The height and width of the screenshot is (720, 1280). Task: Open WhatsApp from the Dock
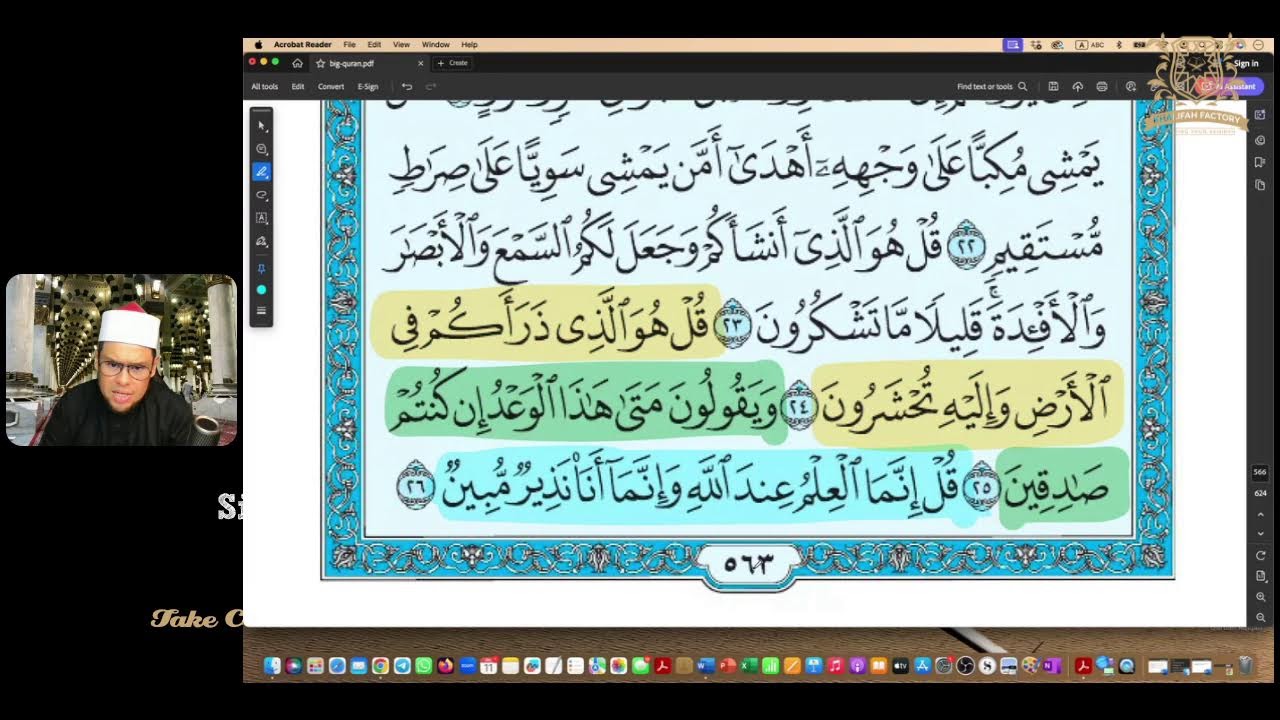pyautogui.click(x=423, y=666)
